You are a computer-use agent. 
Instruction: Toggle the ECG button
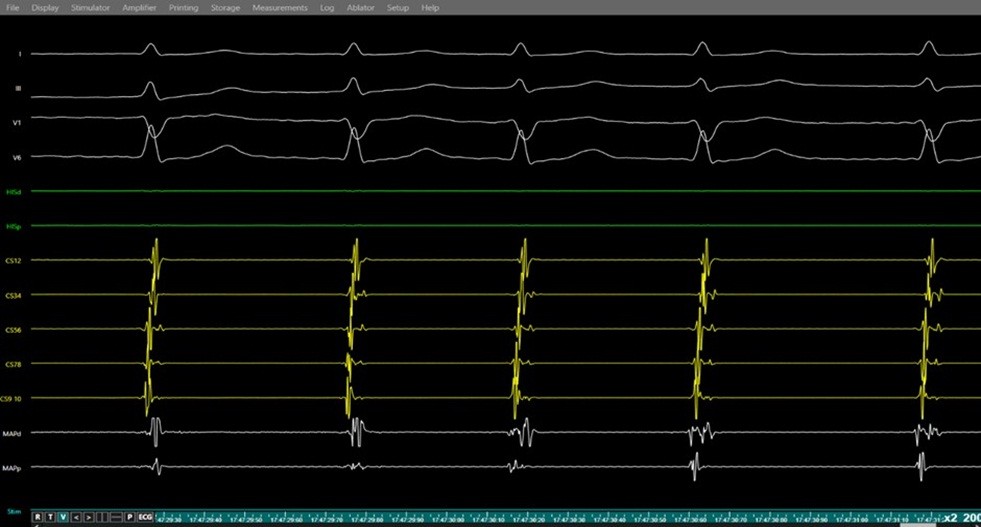pos(145,517)
